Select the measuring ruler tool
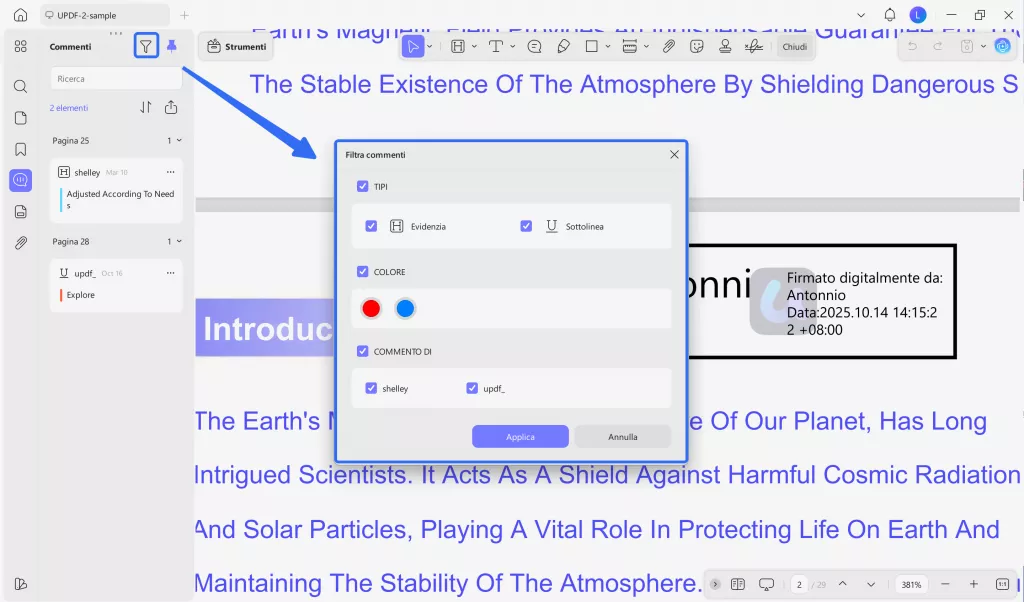 [630, 46]
